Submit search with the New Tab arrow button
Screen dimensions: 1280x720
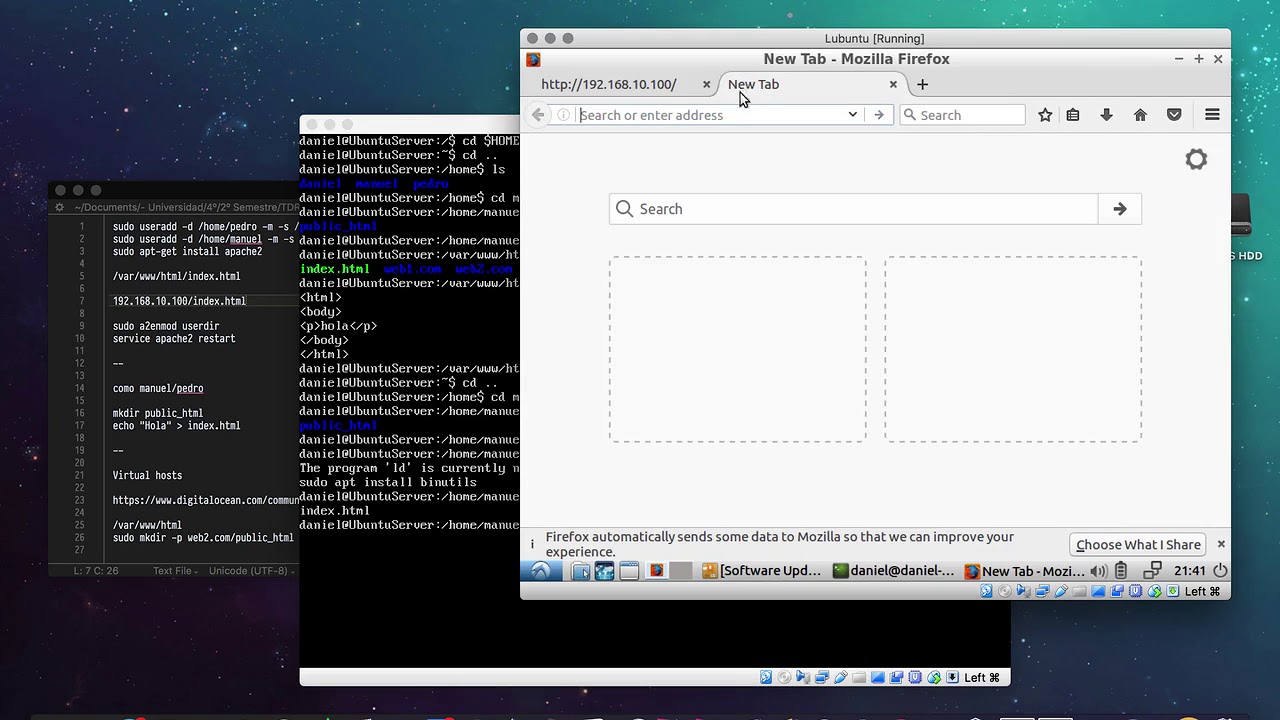click(x=1120, y=209)
